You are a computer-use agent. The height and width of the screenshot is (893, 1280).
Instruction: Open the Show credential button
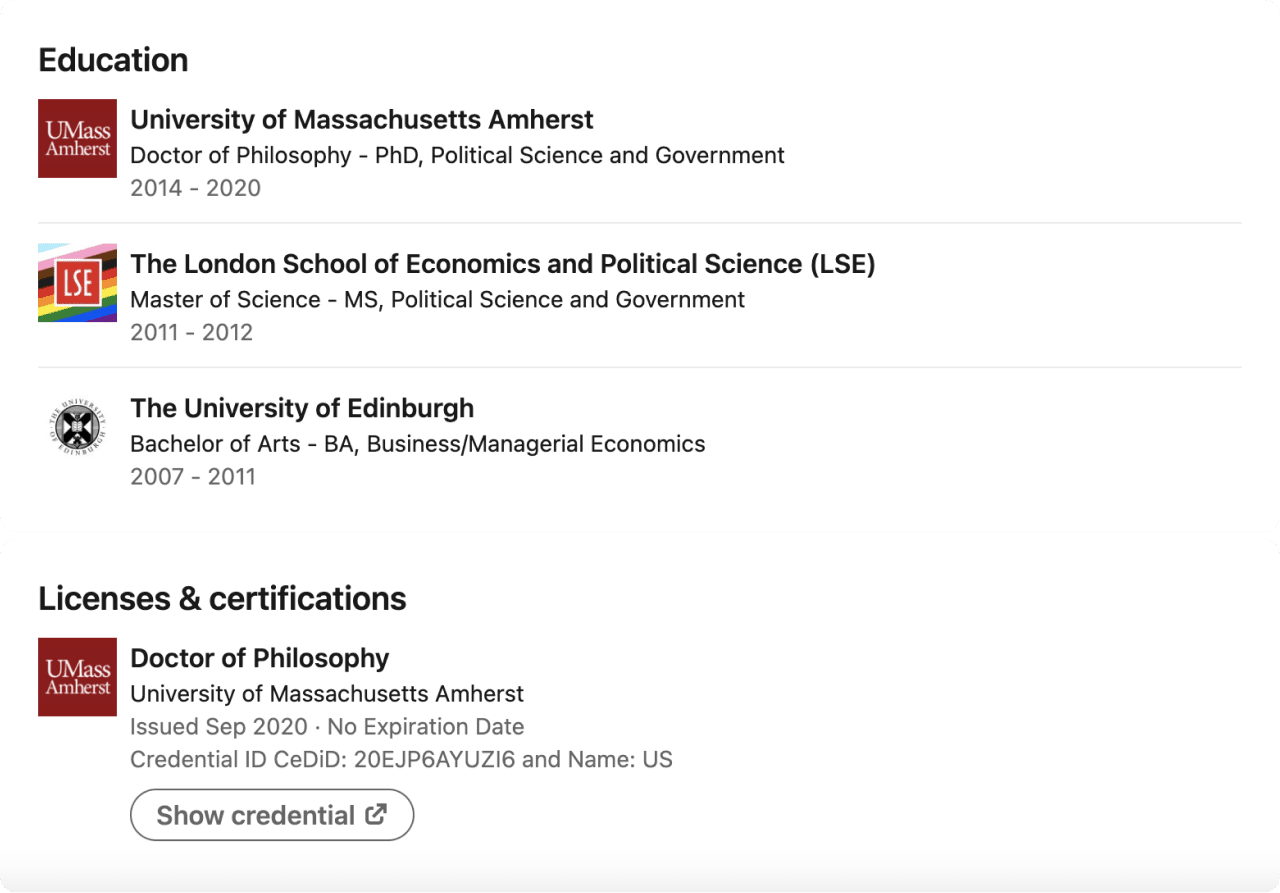click(272, 815)
